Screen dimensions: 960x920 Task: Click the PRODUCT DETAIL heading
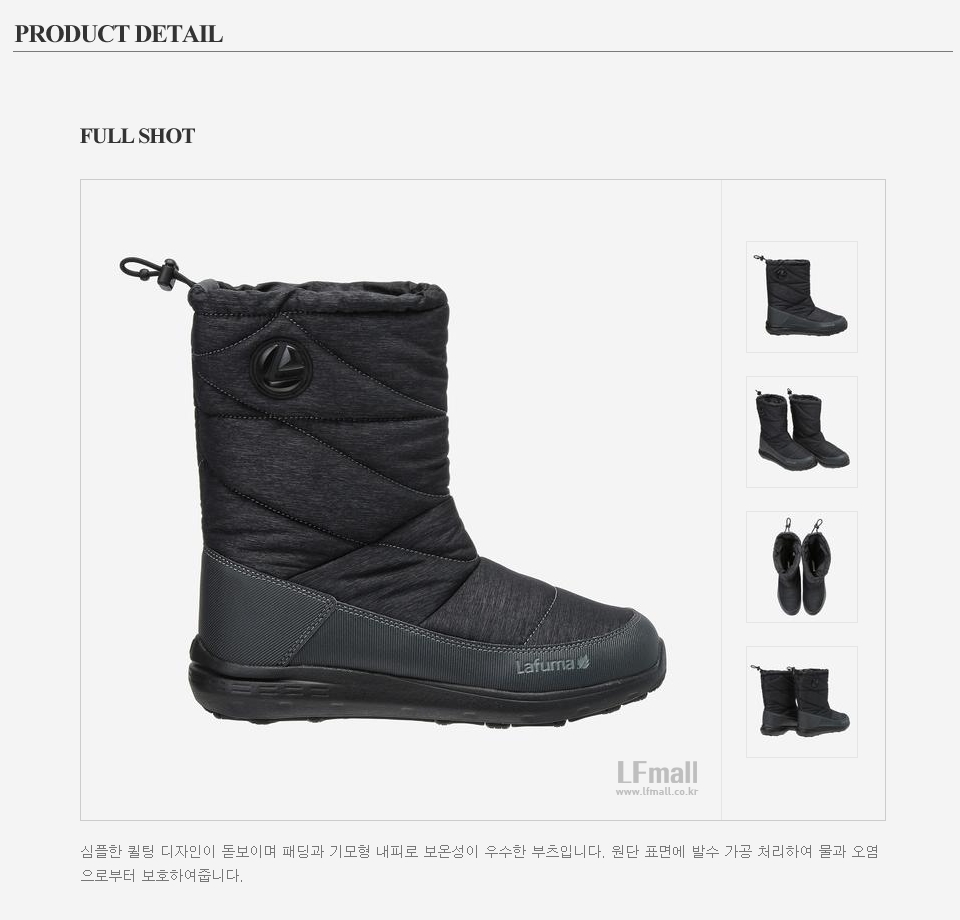[118, 34]
